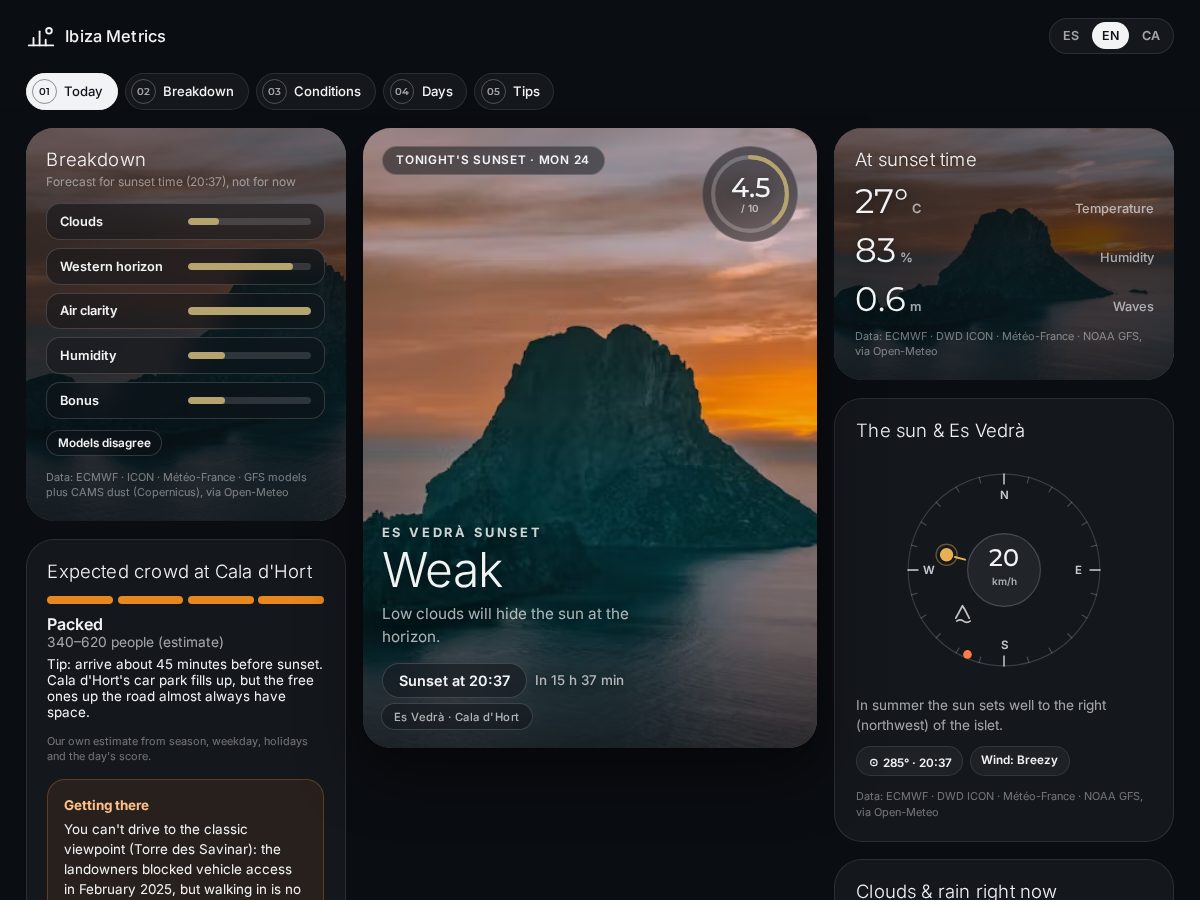Switch language to EN
This screenshot has height=900, width=1200.
[x=1110, y=36]
